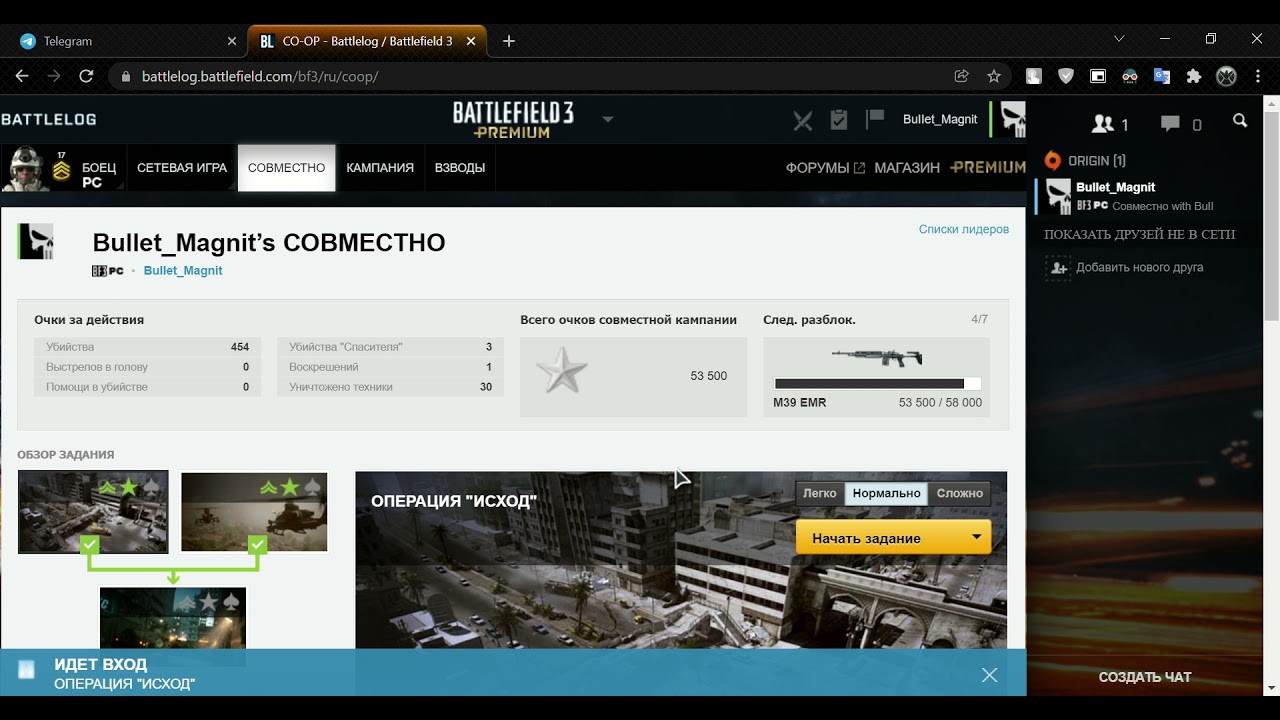Click the shield extension icon
Screen dimensions: 1280x720
click(x=1066, y=76)
